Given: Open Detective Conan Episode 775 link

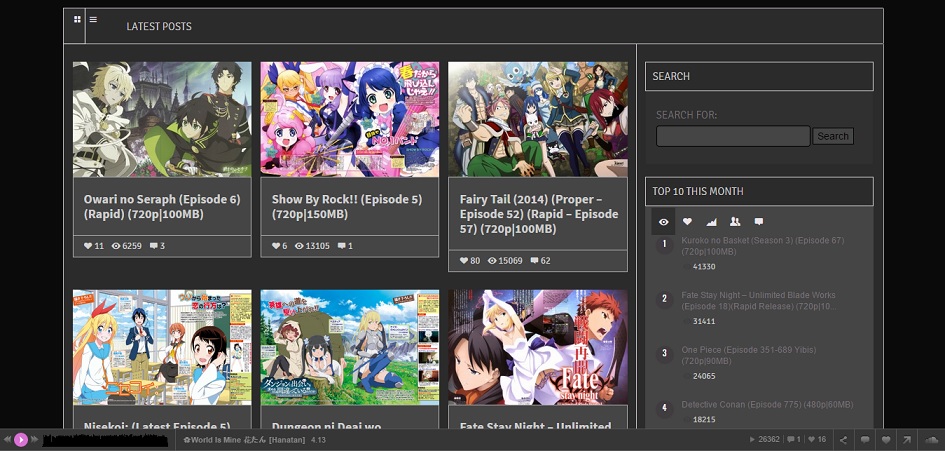Looking at the screenshot, I should [x=767, y=405].
